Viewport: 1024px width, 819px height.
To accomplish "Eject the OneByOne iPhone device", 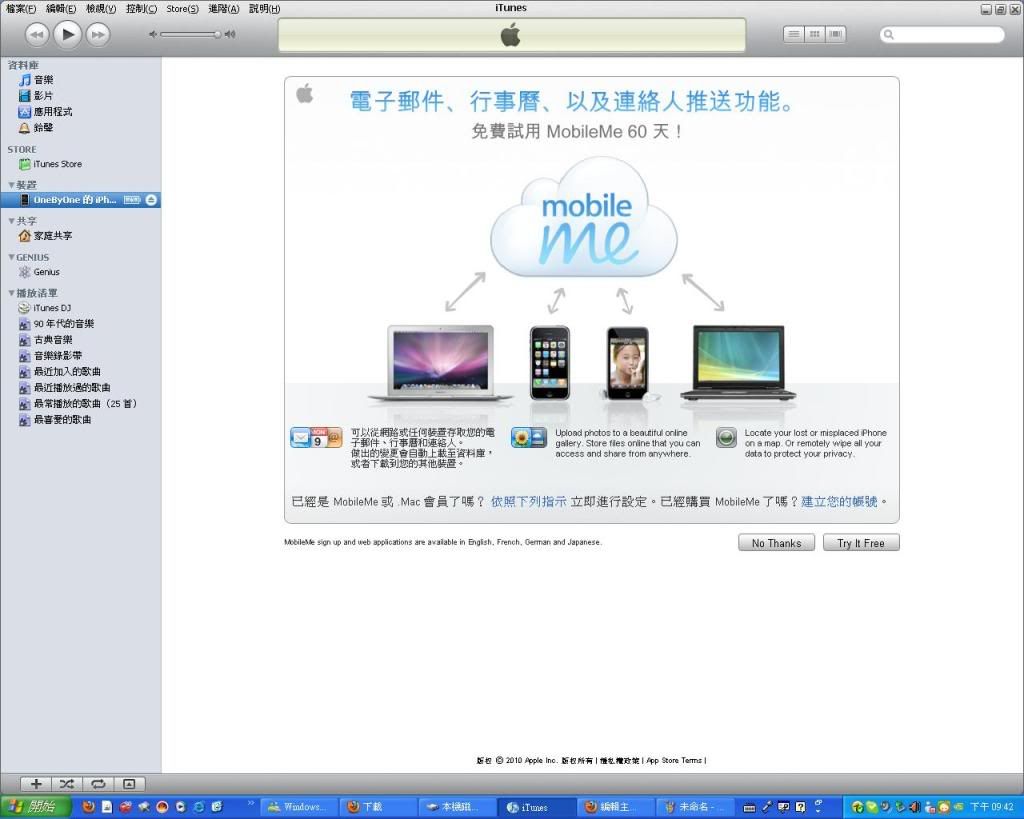I will (x=150, y=200).
